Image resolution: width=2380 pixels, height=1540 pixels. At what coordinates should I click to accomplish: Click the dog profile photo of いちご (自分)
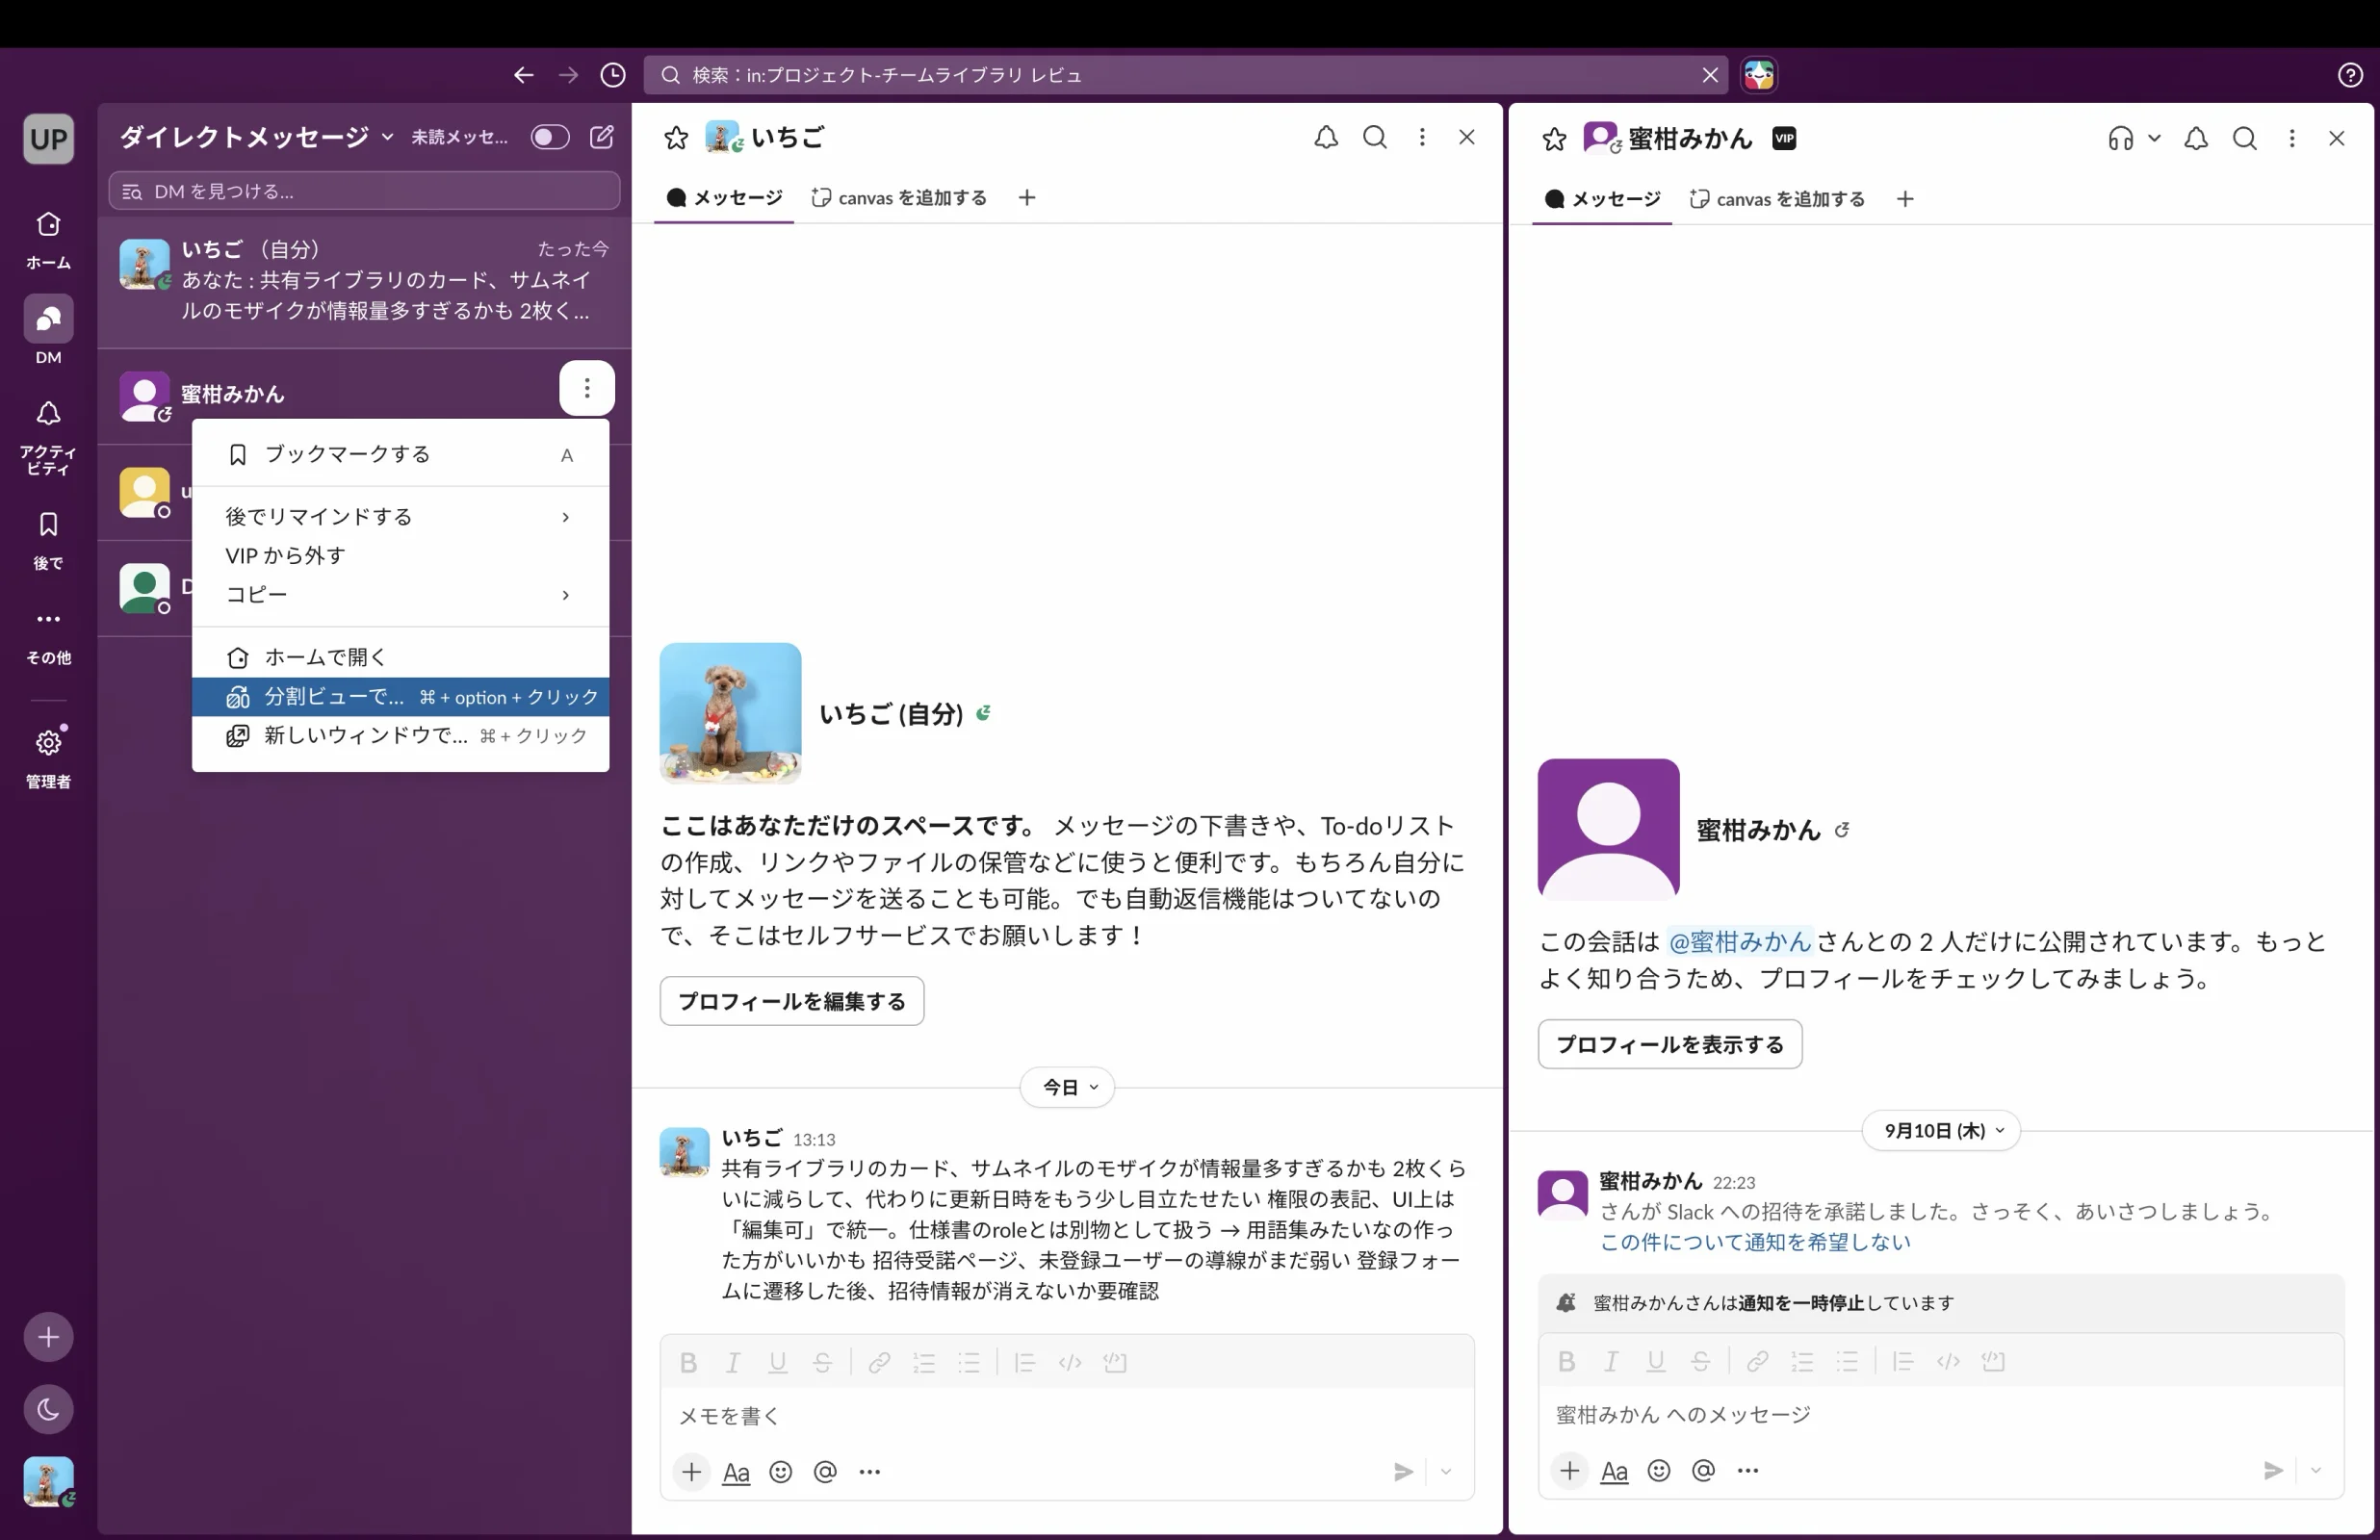pos(730,713)
